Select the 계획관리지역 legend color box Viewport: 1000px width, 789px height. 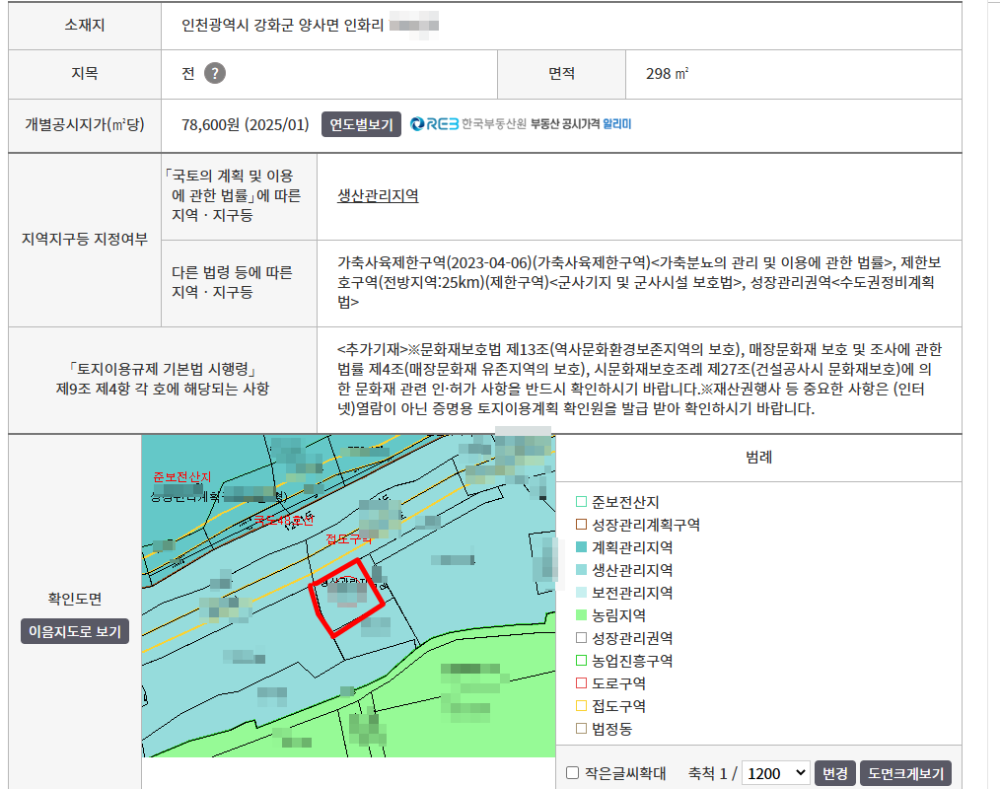click(580, 548)
